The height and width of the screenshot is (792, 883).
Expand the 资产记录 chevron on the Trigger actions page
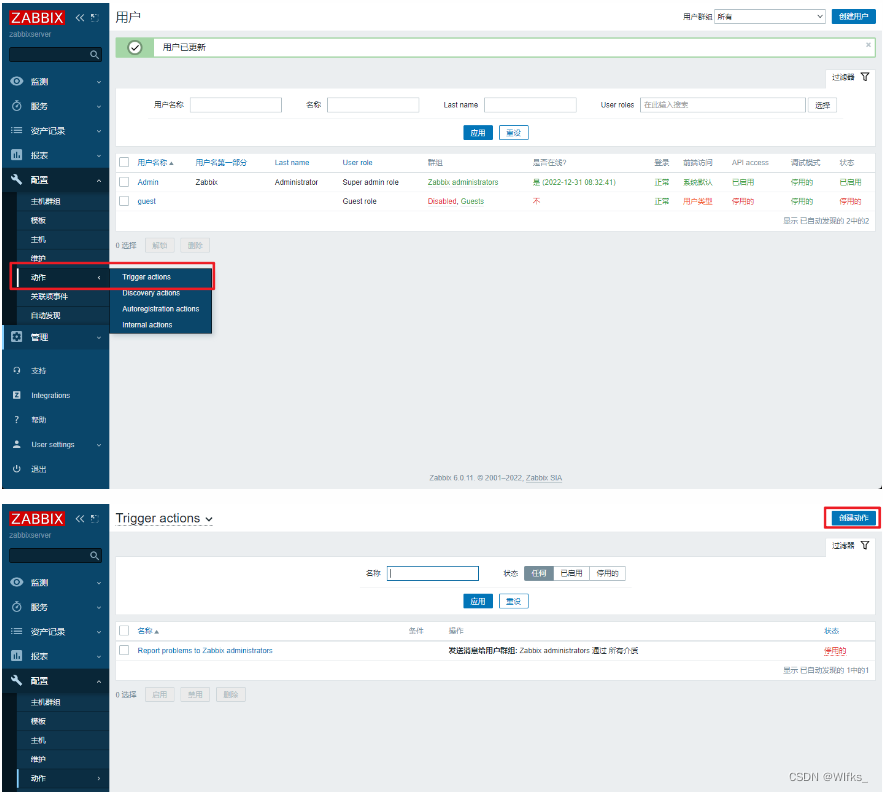(99, 631)
